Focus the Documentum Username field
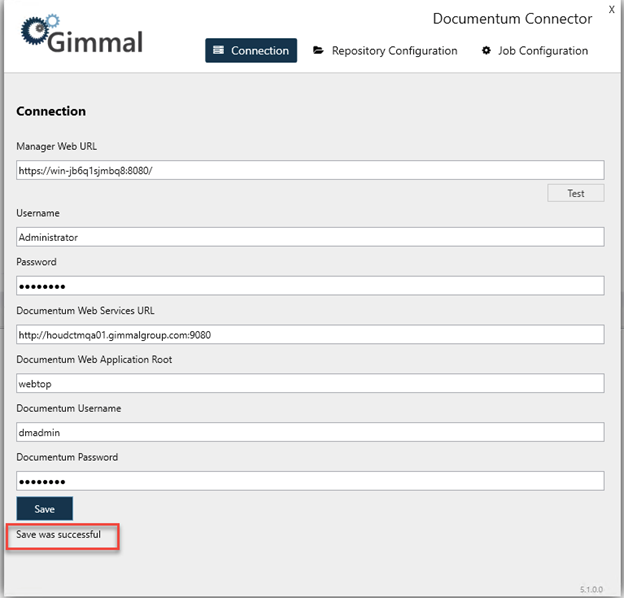 pos(310,432)
